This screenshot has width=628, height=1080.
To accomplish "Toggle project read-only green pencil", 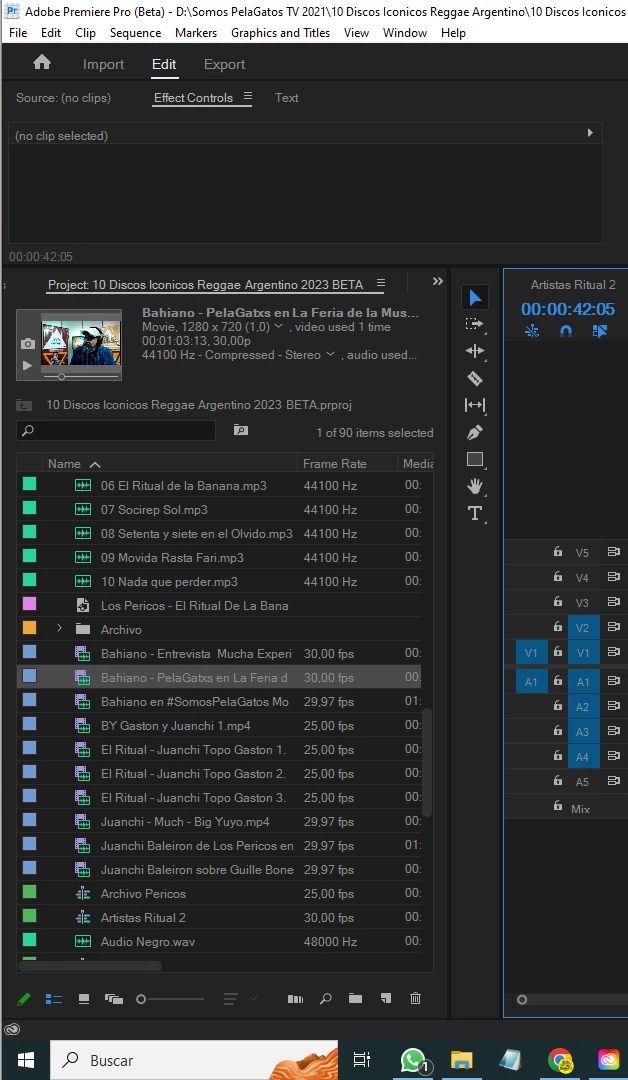I will pyautogui.click(x=23, y=999).
